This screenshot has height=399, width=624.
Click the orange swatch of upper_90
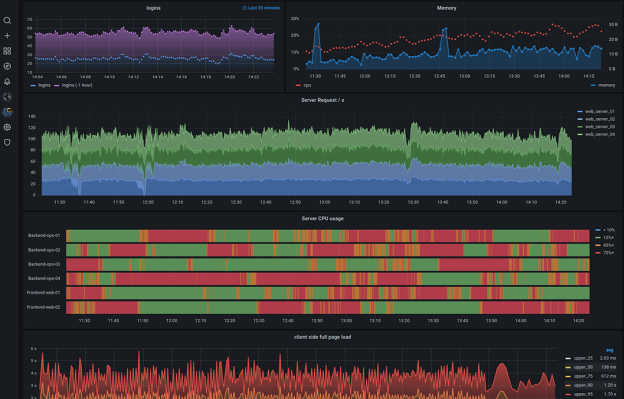(x=568, y=385)
